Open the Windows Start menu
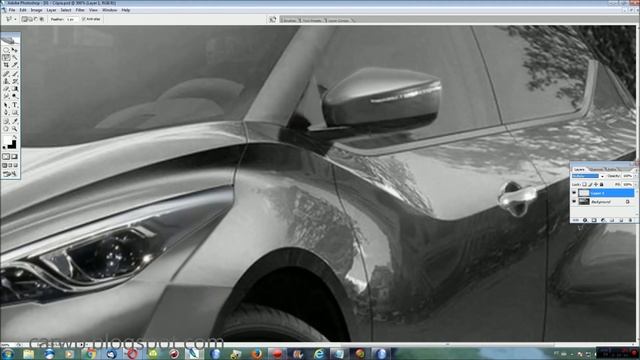 point(7,353)
